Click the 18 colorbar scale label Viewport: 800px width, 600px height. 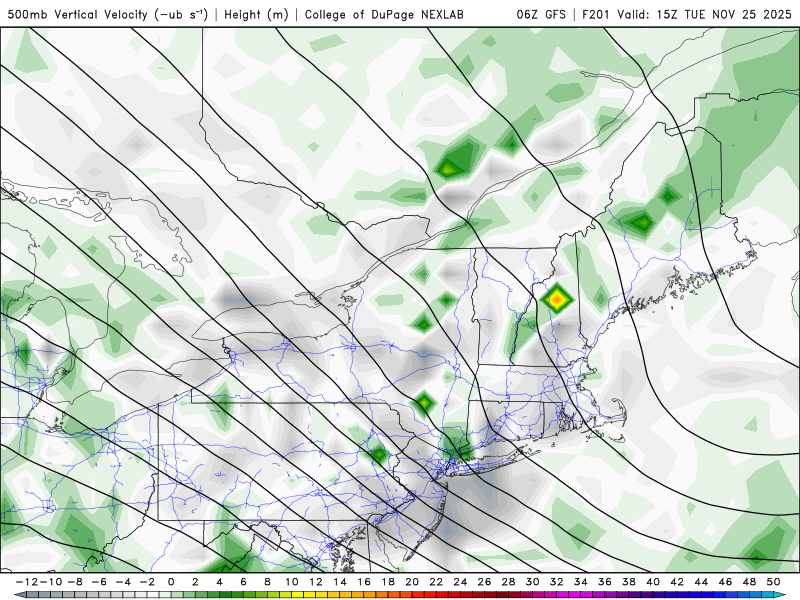(x=388, y=582)
